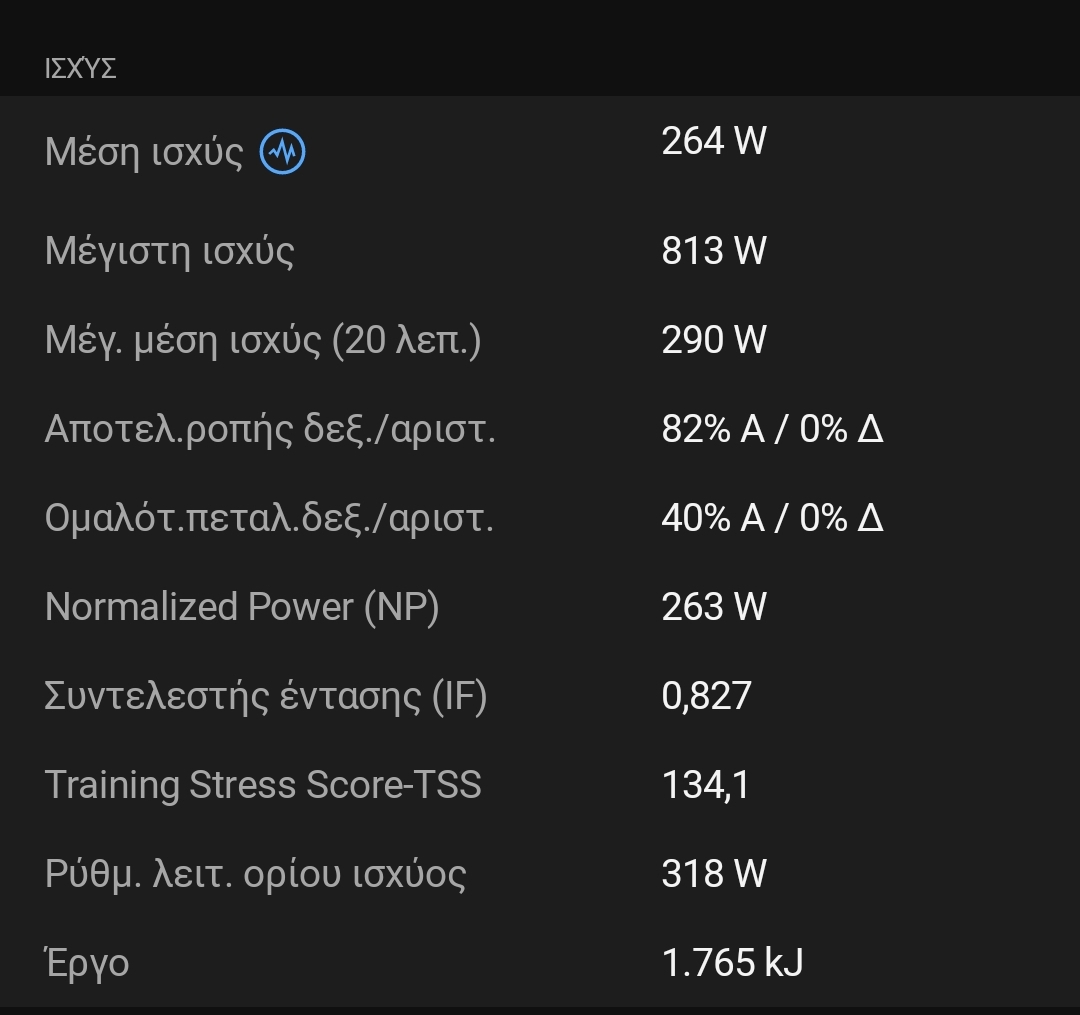Open the Μέγ. μέση ισχύς (20 λεπτ.) entry
The width and height of the screenshot is (1080, 1015).
[263, 340]
